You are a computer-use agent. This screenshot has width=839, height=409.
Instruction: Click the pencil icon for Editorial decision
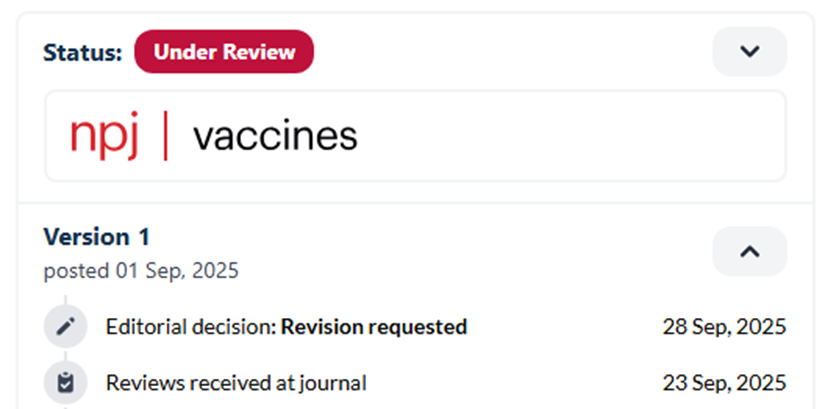coord(65,326)
